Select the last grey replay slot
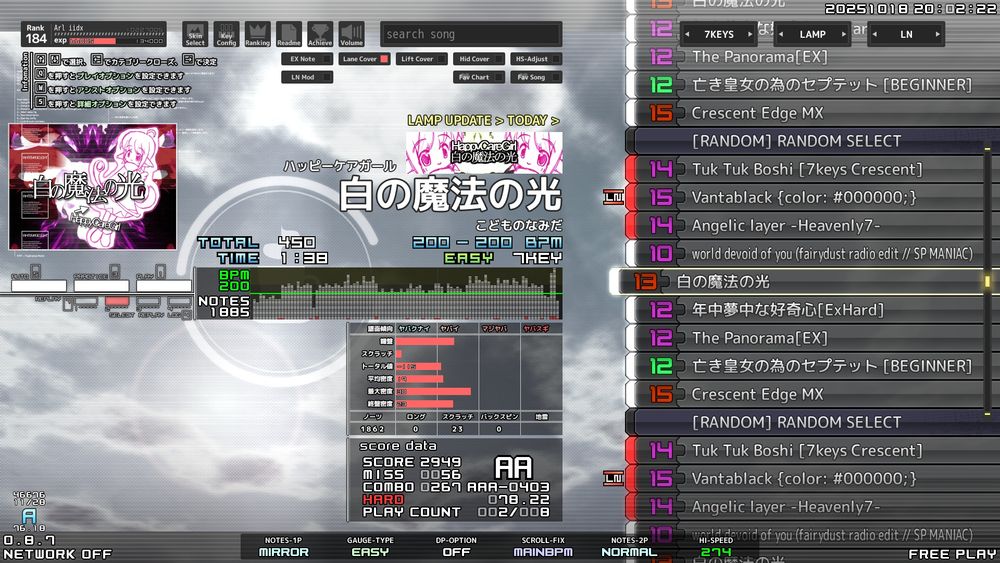 tap(180, 302)
